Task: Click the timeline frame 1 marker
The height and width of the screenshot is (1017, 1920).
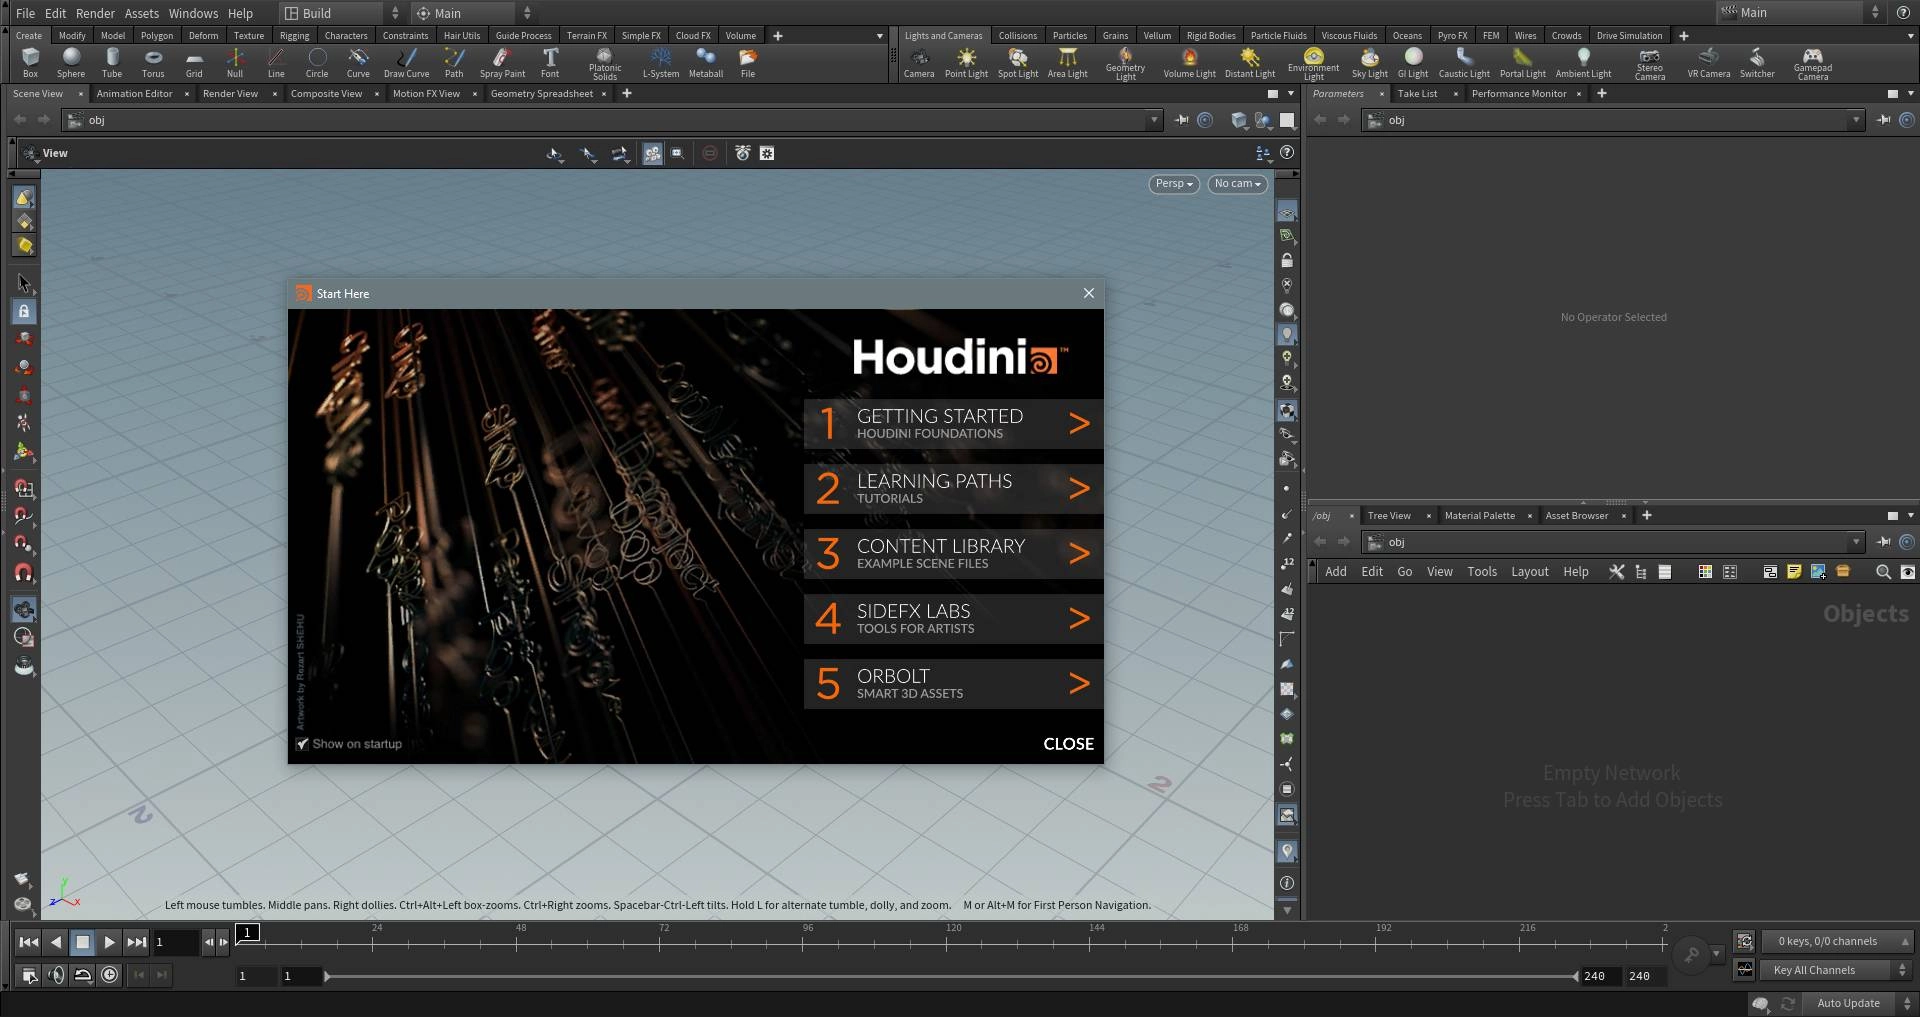Action: coord(248,933)
